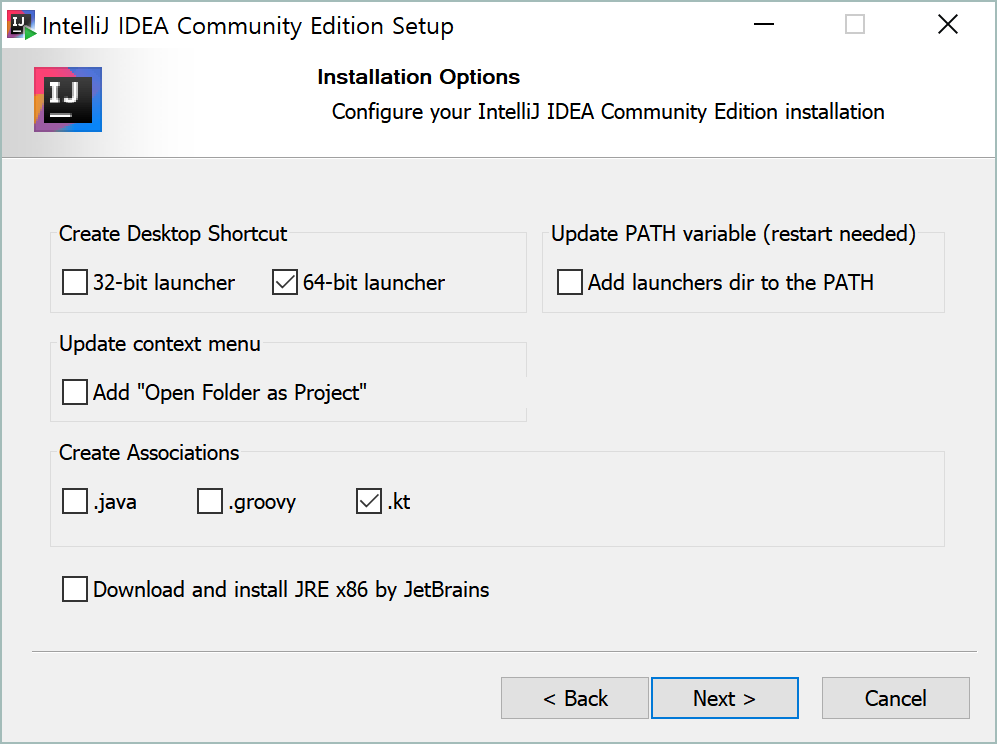Click the "Create Desktop Shortcut" group label
Image resolution: width=997 pixels, height=744 pixels.
pos(173,234)
